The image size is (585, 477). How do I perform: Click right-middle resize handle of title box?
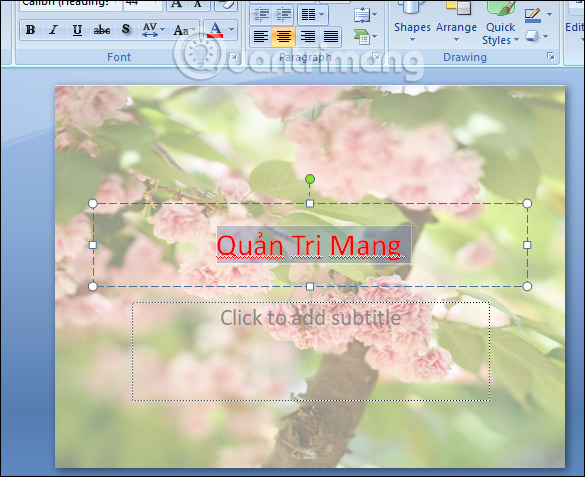pyautogui.click(x=527, y=245)
